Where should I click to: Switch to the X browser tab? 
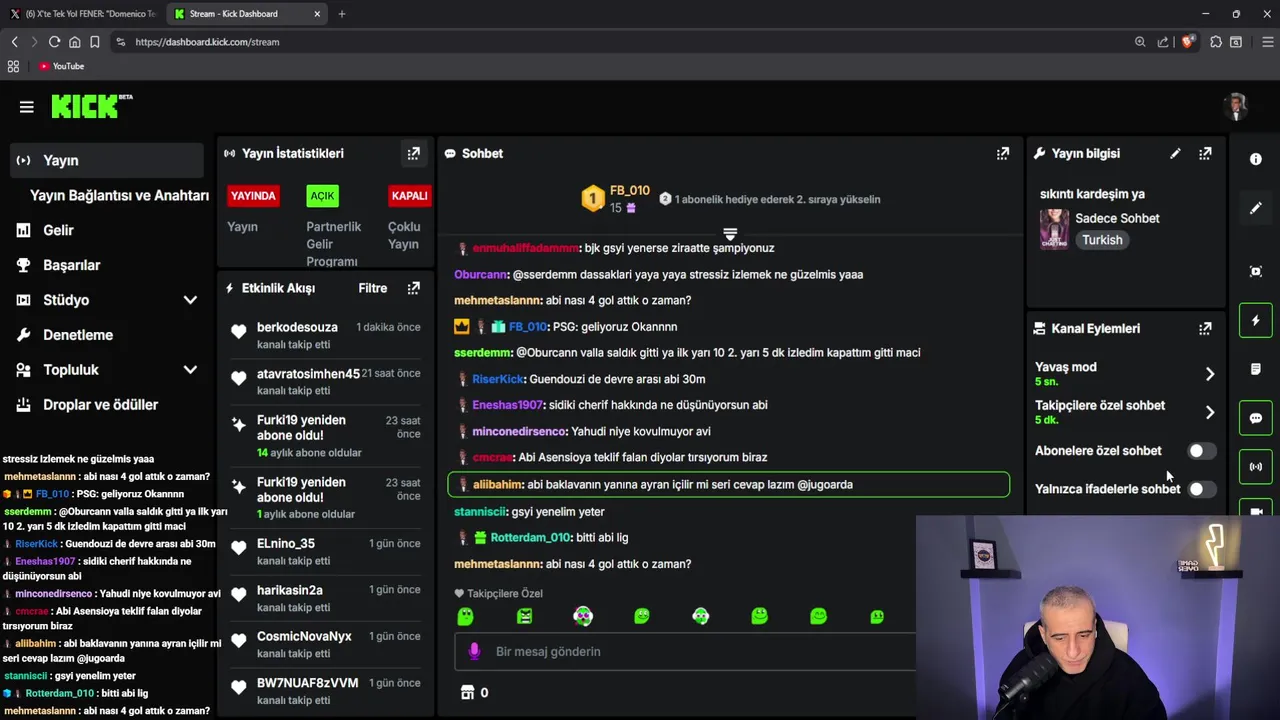[x=83, y=14]
